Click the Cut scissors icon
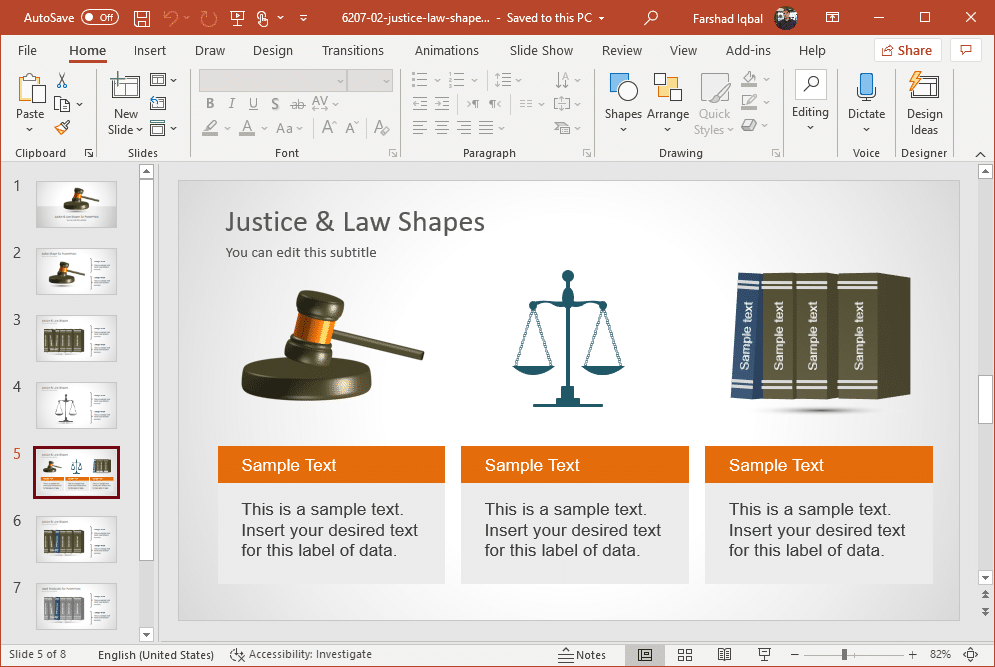 (x=62, y=81)
